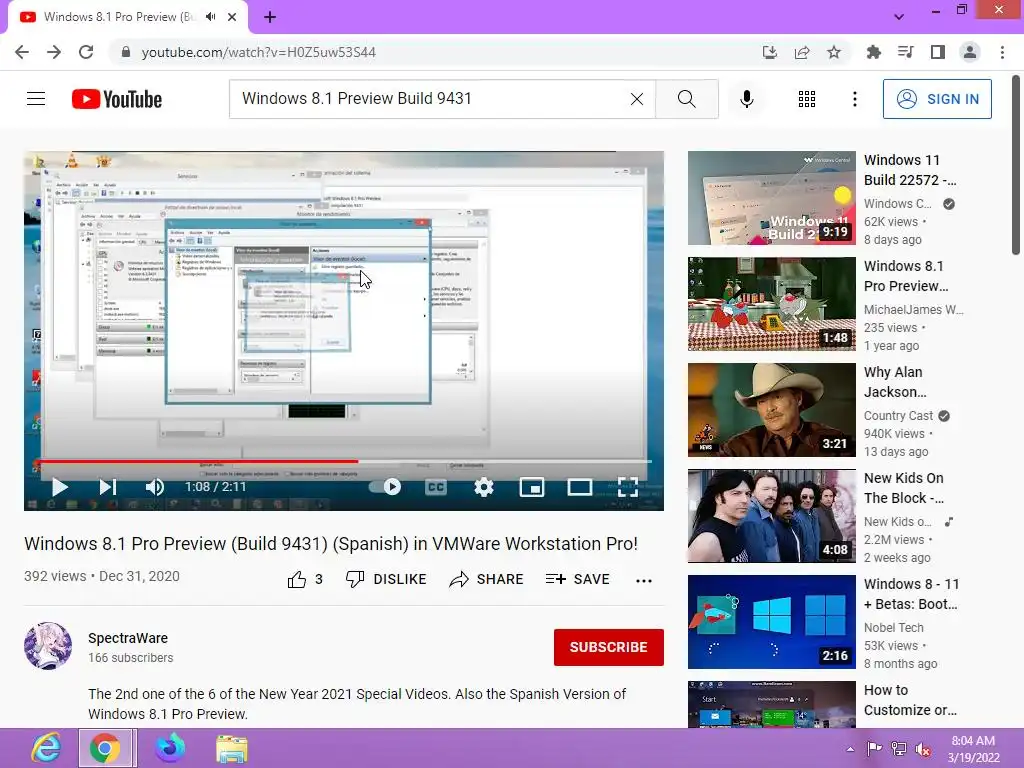Toggle the Chrome side panel
1024x768 pixels.
(x=938, y=52)
